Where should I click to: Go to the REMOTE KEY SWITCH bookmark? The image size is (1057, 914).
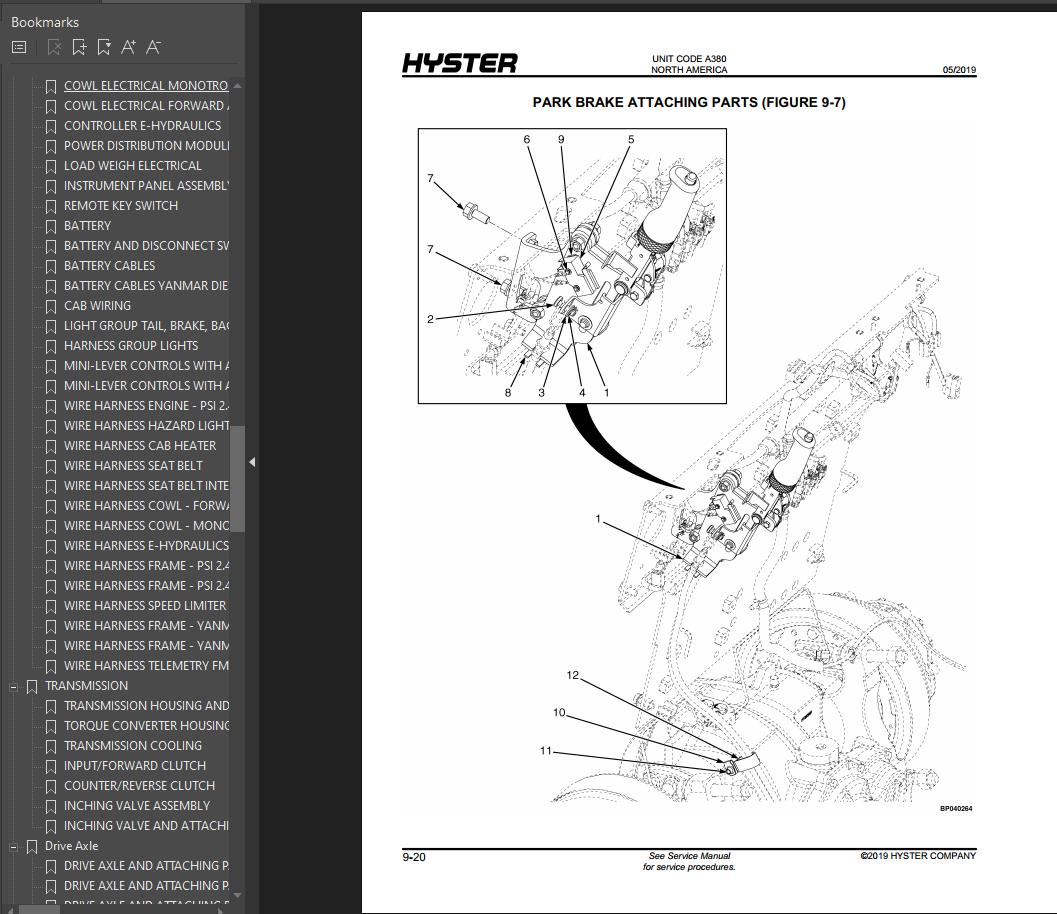point(121,206)
